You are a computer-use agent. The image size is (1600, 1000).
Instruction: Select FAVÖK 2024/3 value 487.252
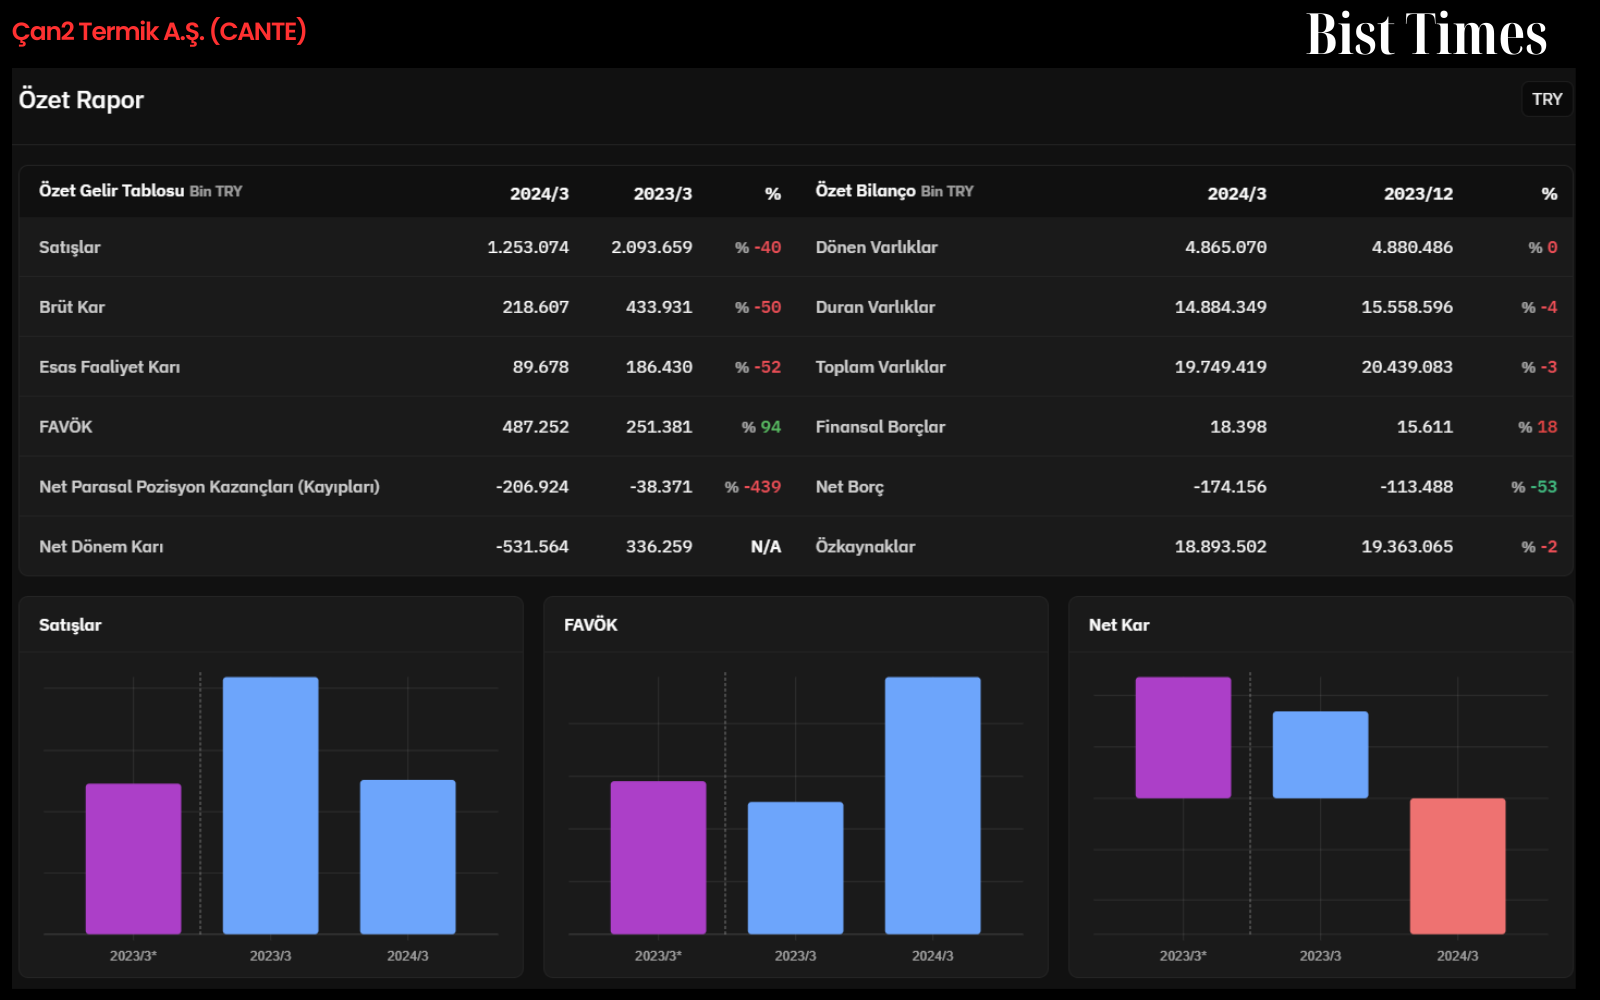[535, 427]
